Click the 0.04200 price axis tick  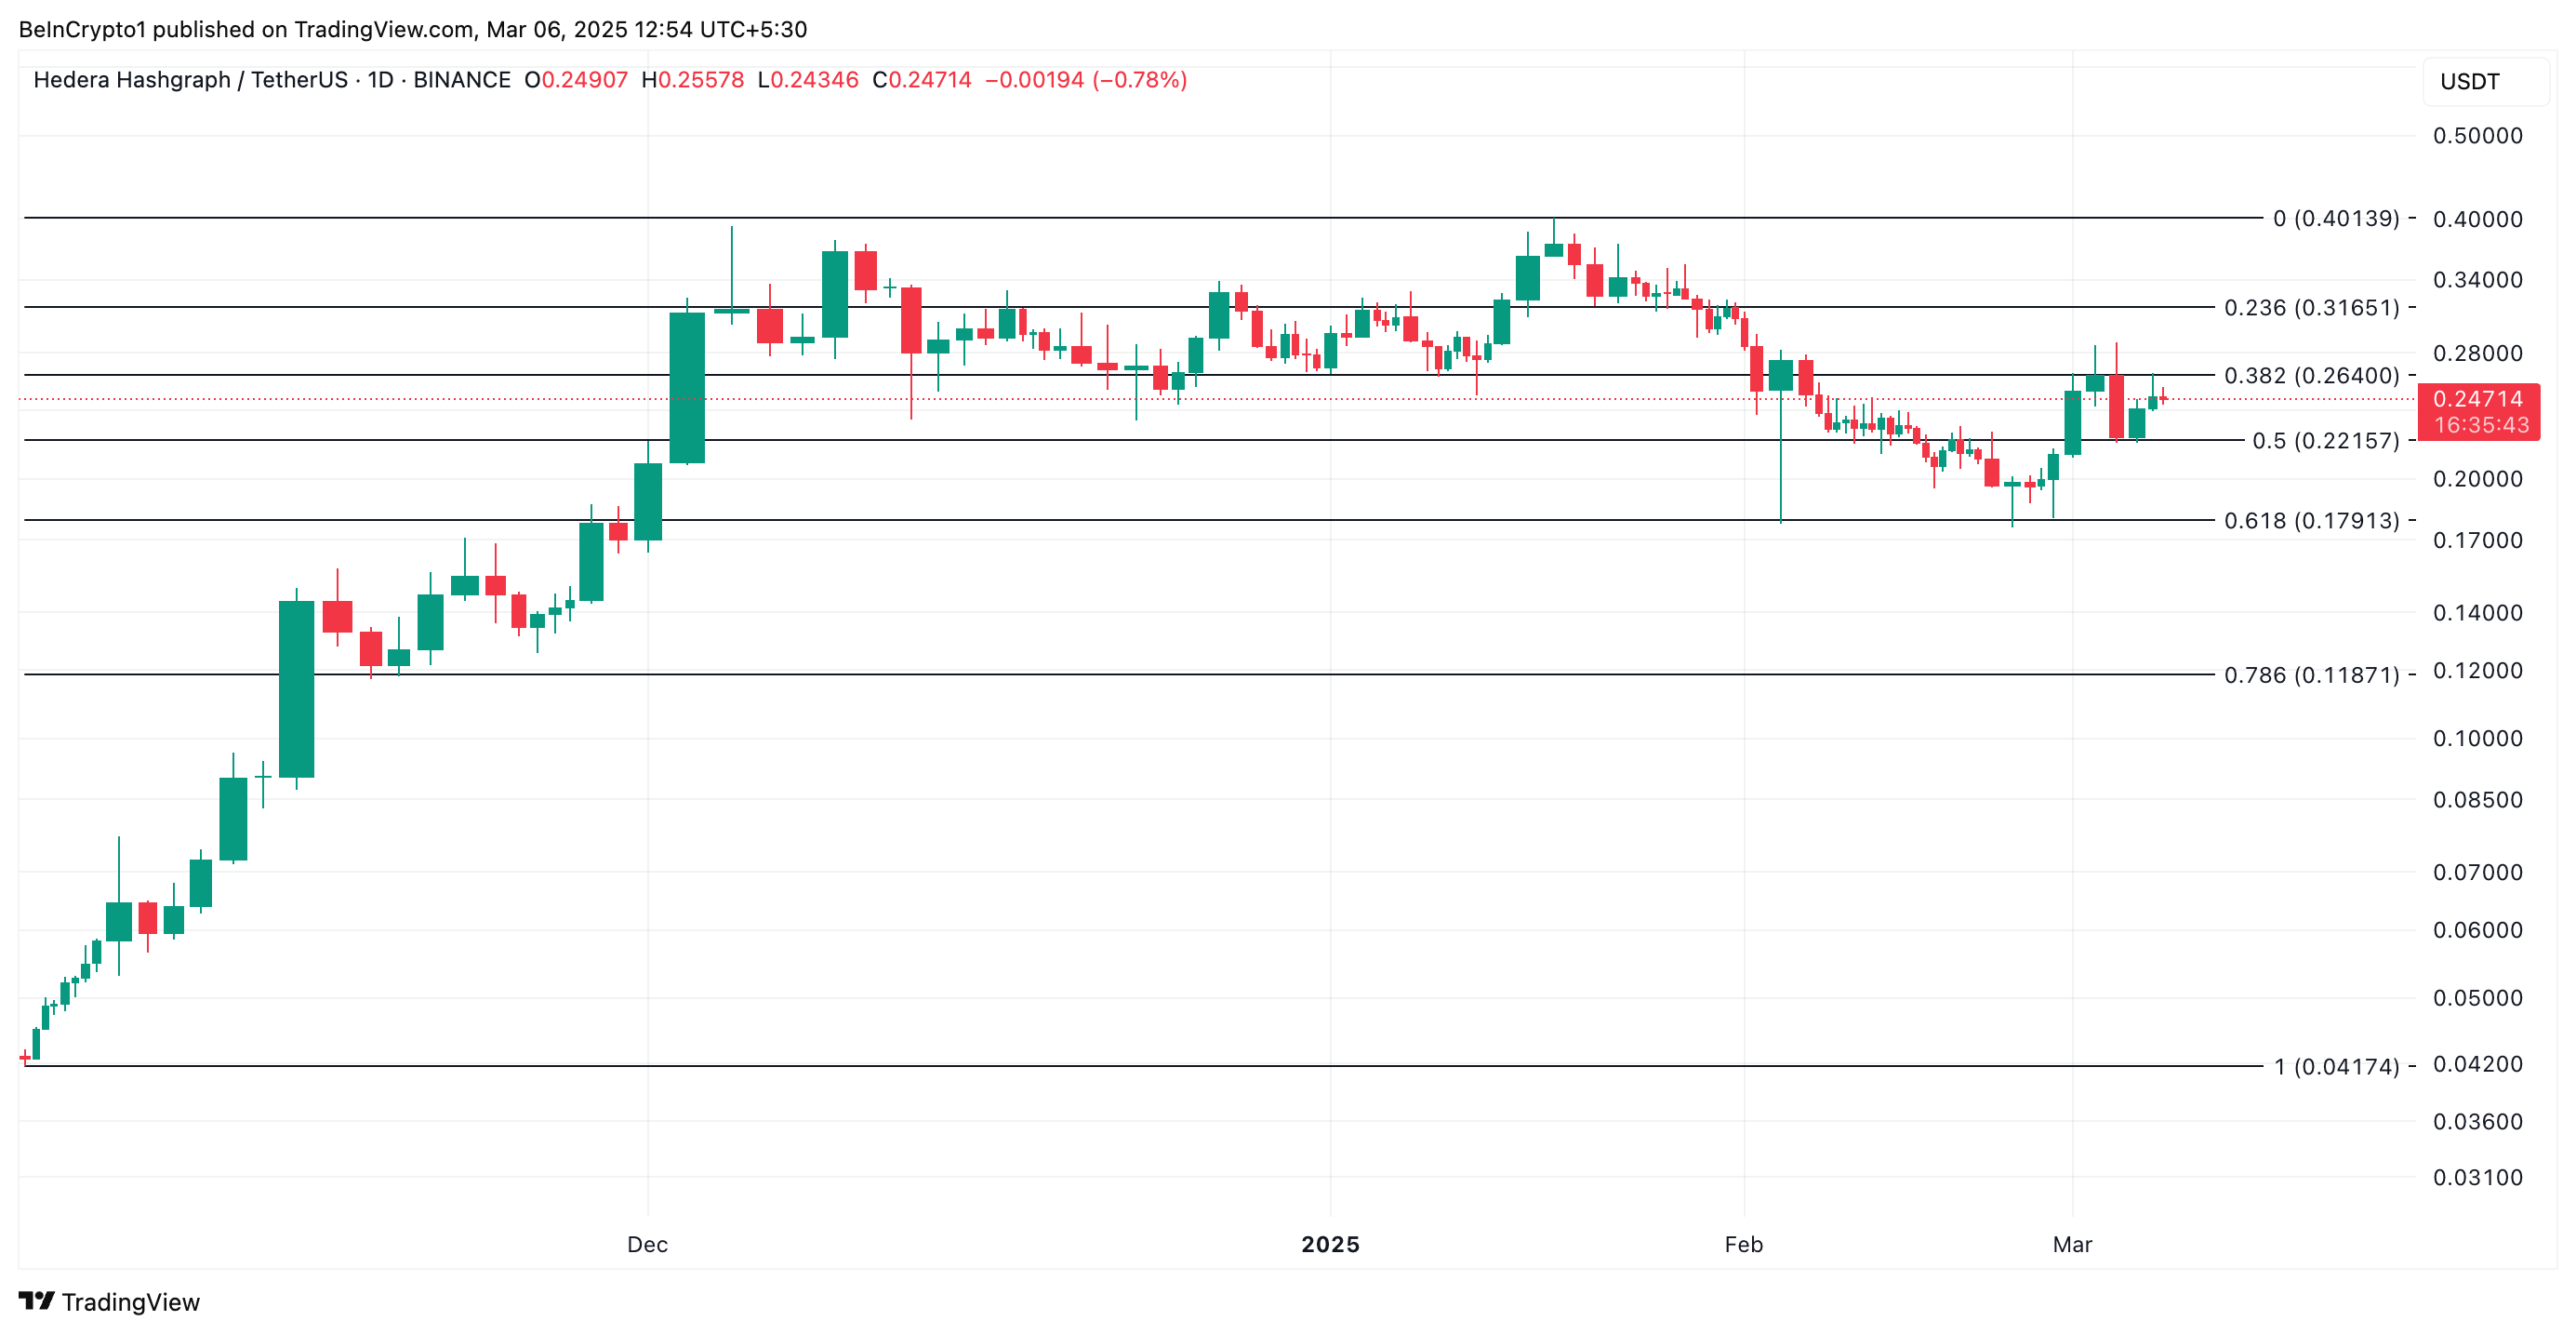coord(2477,1064)
